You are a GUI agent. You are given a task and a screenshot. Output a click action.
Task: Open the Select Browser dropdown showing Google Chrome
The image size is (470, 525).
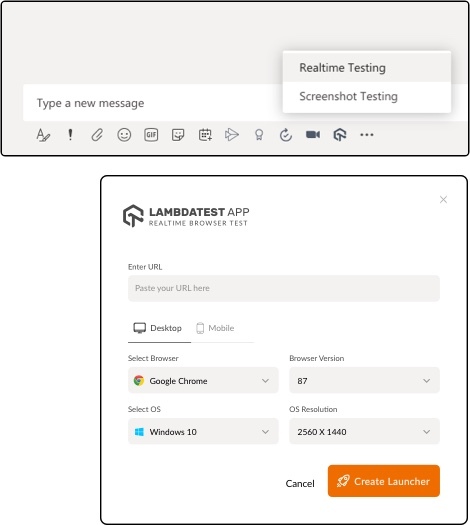coord(203,381)
